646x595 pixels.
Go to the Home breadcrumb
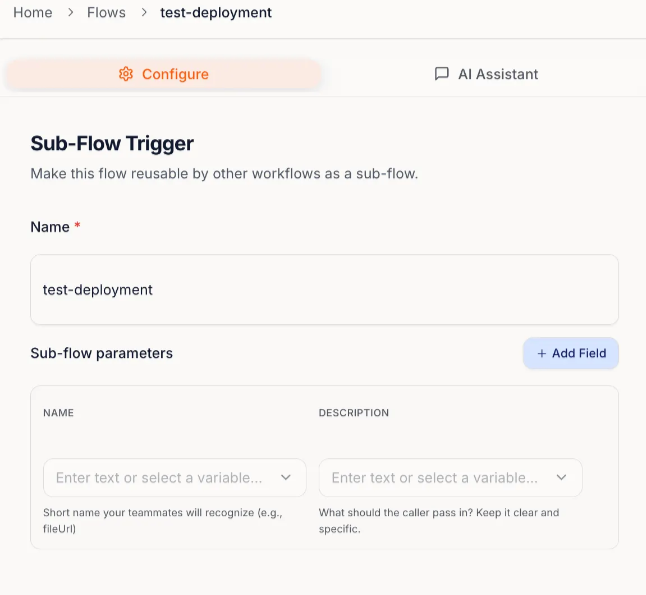[33, 13]
